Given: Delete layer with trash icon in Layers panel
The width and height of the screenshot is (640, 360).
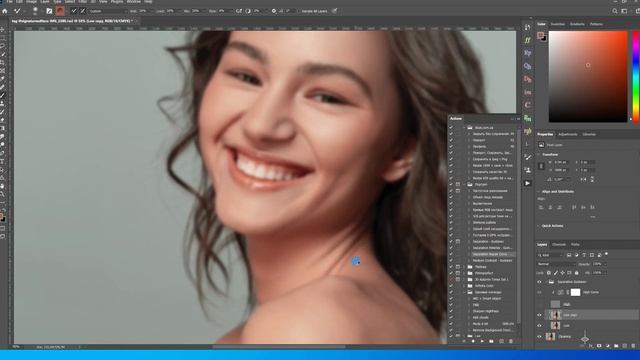Looking at the screenshot, I should click(x=633, y=346).
